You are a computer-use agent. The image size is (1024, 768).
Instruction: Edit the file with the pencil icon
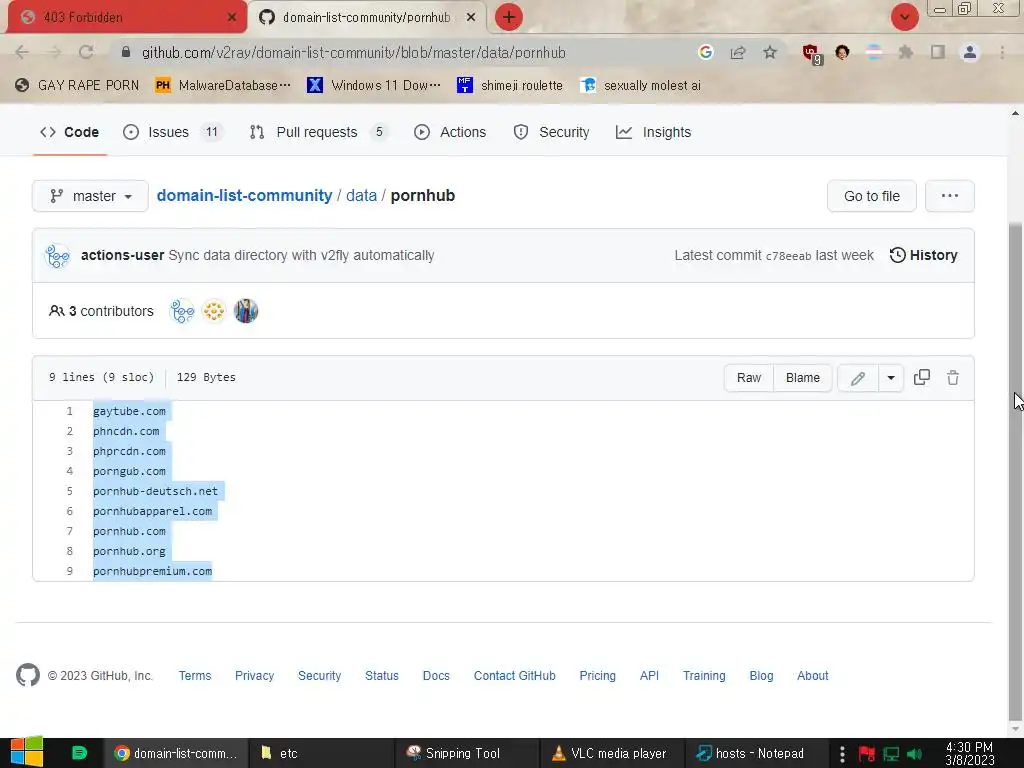(858, 377)
